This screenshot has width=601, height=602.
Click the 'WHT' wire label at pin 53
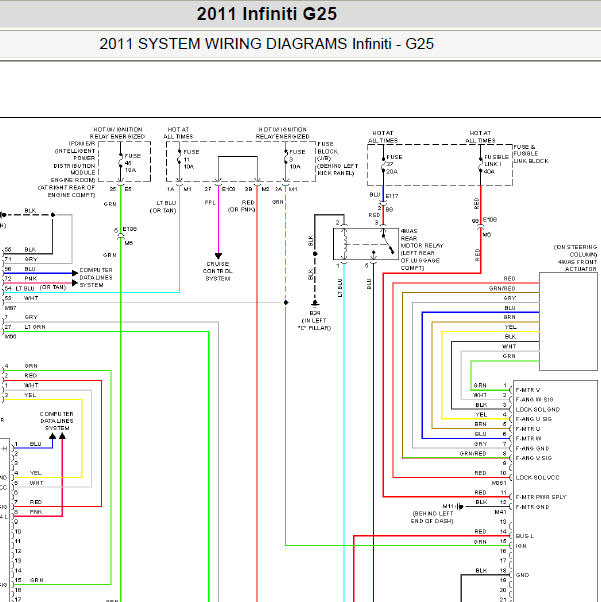pos(31,298)
